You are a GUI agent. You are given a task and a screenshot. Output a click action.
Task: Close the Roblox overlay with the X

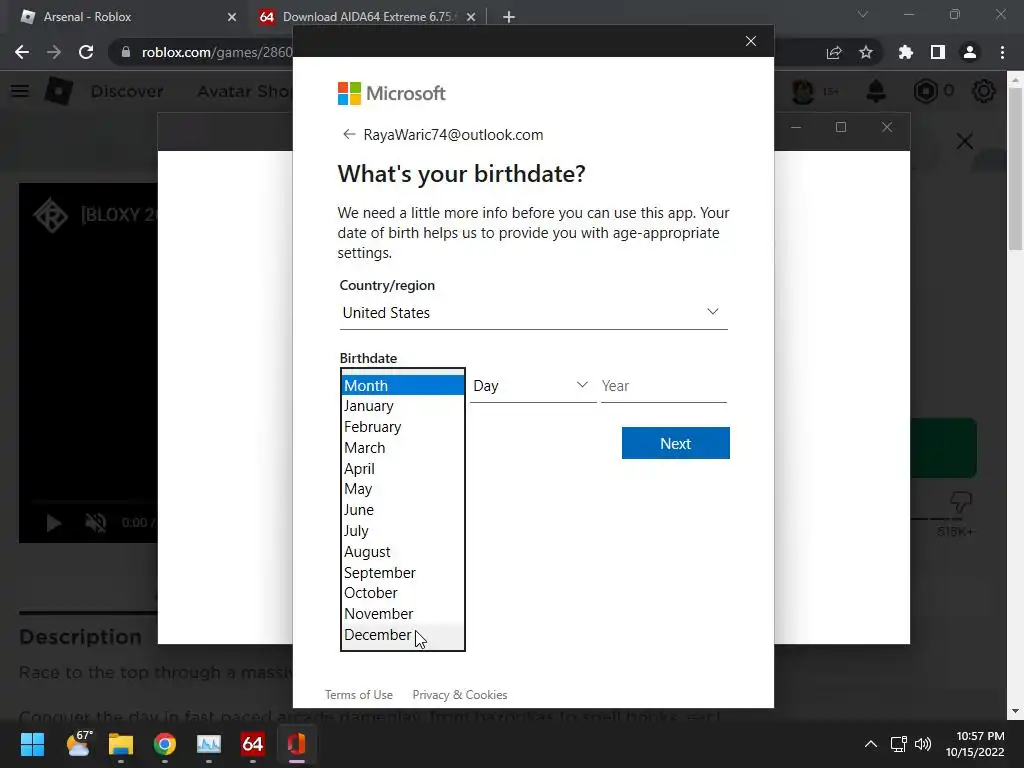(965, 141)
